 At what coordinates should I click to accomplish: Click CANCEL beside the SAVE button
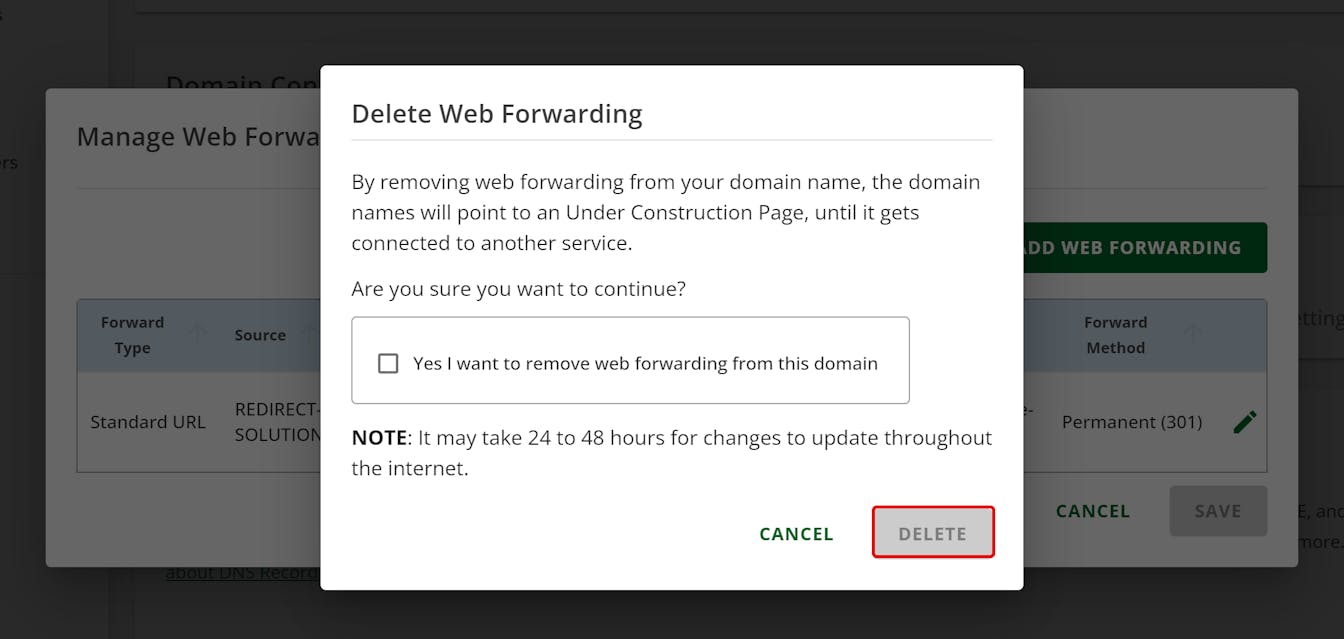click(1092, 511)
